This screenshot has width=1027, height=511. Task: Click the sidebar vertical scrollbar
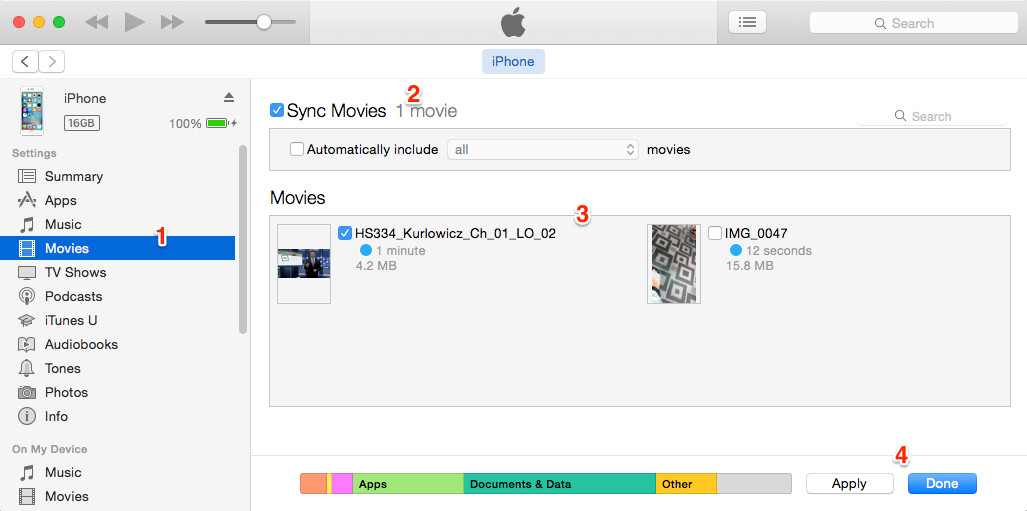click(243, 239)
